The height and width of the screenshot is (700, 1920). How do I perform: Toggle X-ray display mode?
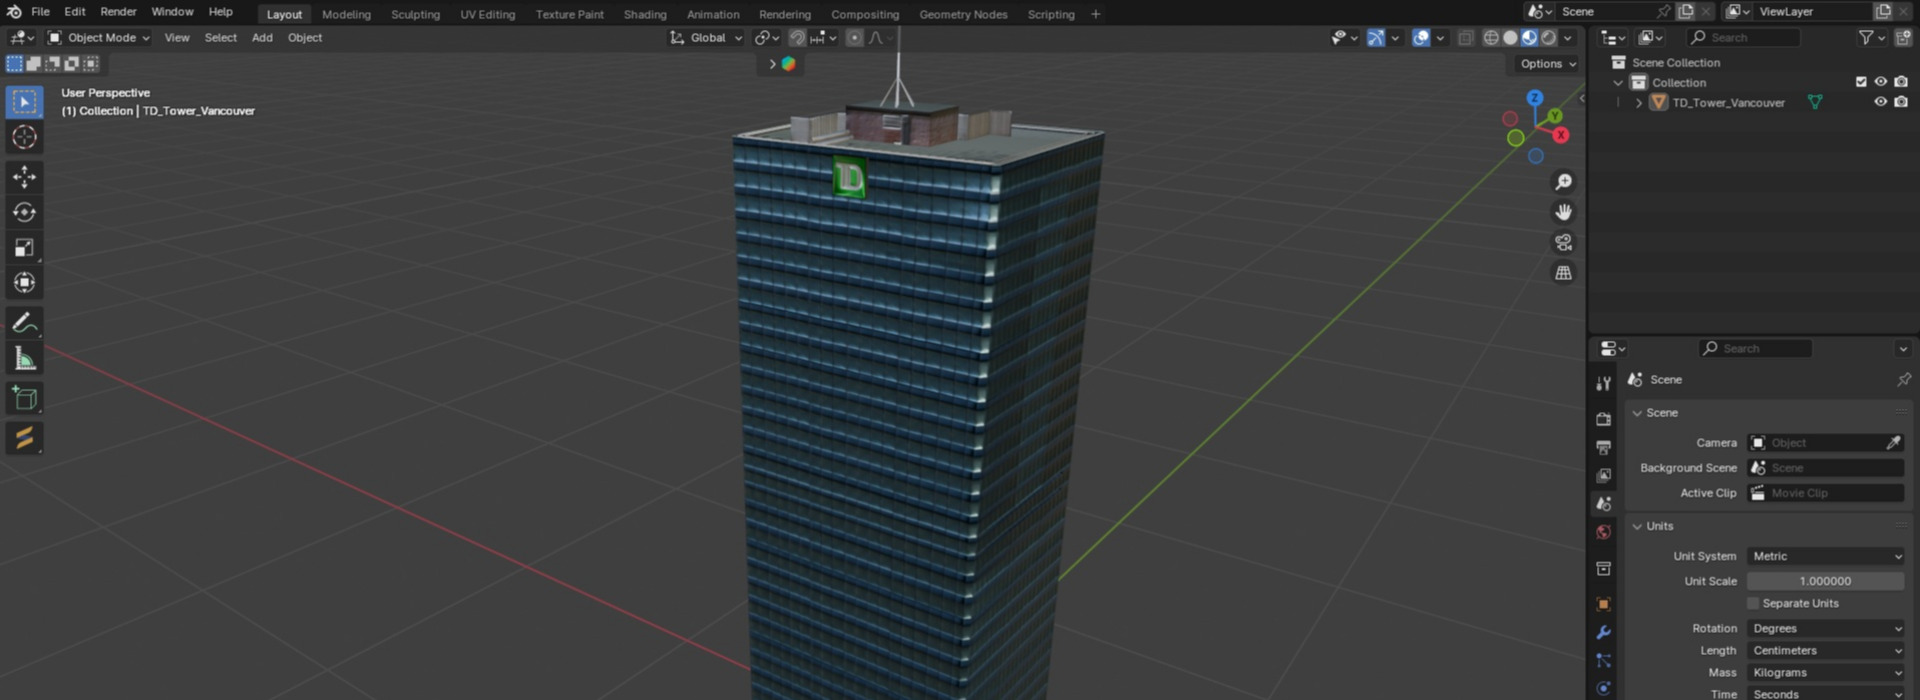1466,38
